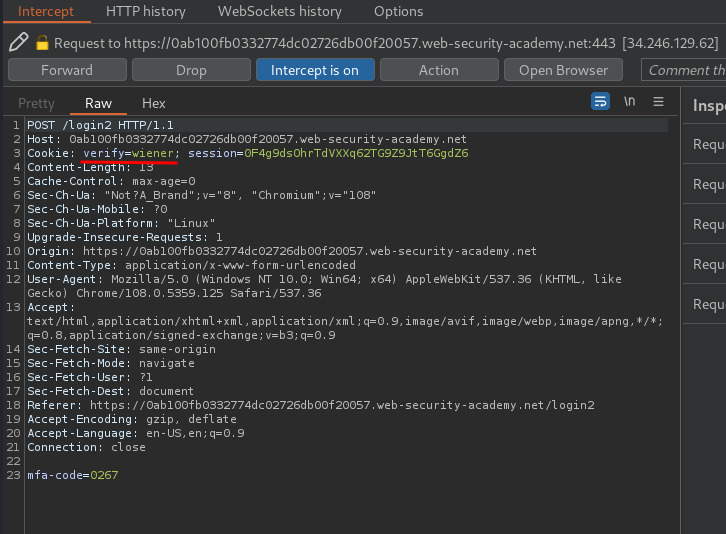Viewport: 726px width, 534px height.
Task: Click the session cookie value
Action: (356, 153)
